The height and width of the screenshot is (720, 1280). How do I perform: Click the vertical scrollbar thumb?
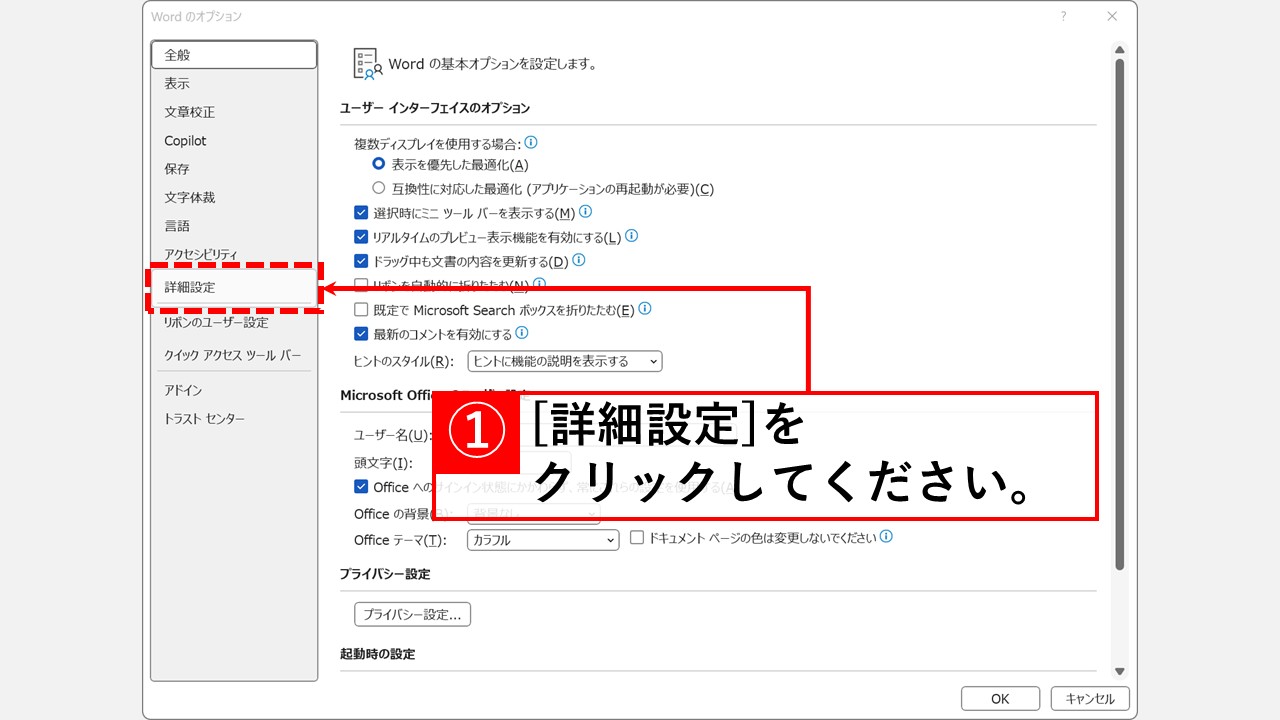1120,315
